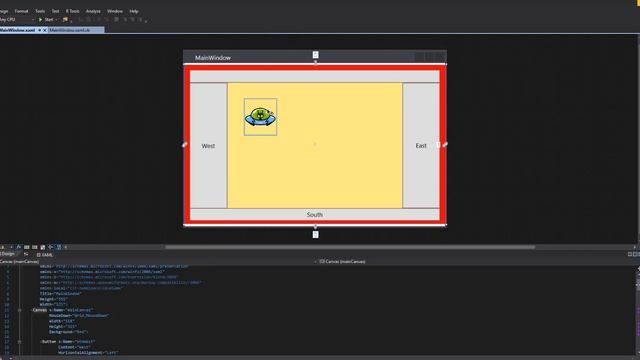Close the MainWindow.xaml tab
Screen dimensions: 640x360
(x=45, y=30)
